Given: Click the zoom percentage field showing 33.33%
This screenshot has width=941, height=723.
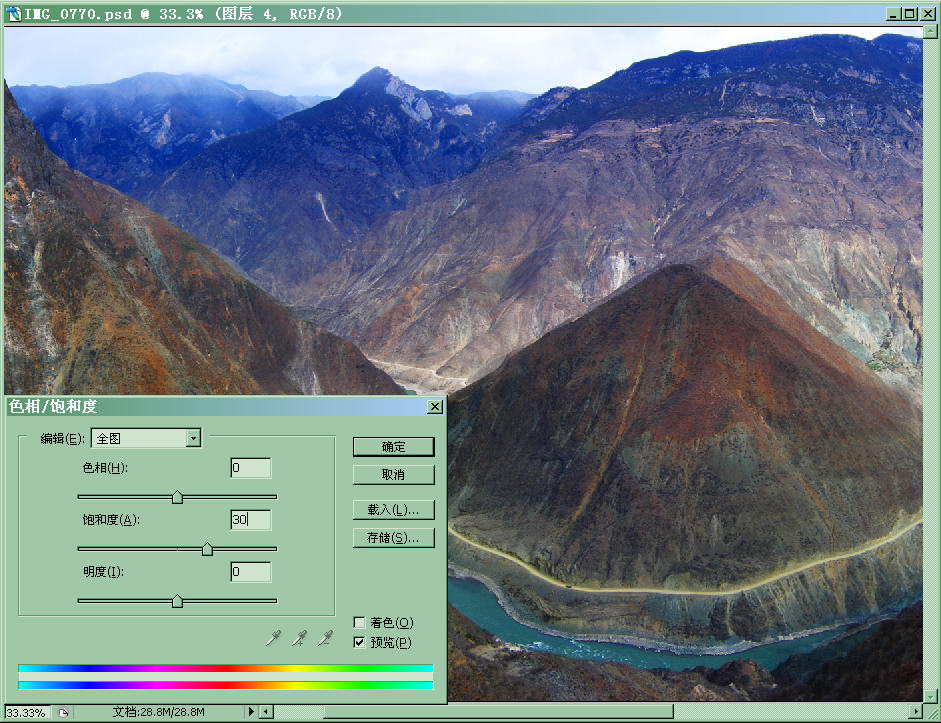Looking at the screenshot, I should click(25, 712).
